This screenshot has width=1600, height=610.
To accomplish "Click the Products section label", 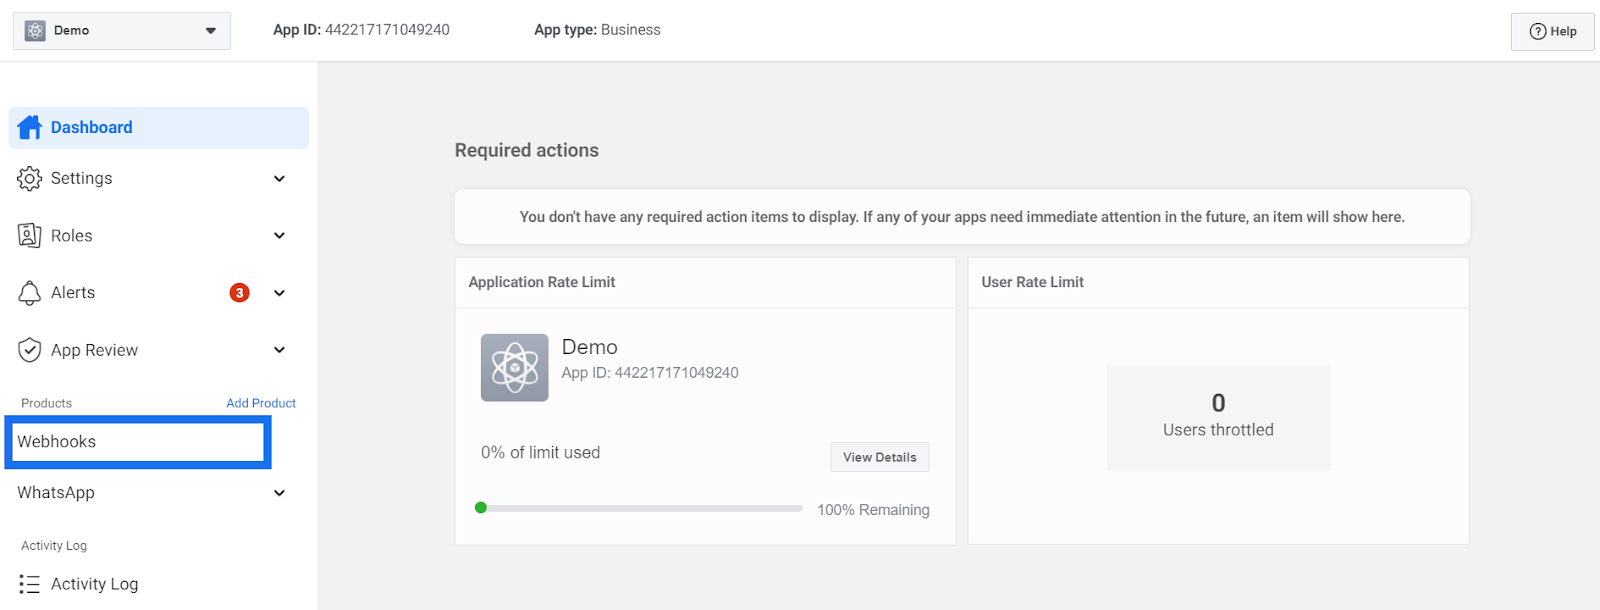I will 47,403.
